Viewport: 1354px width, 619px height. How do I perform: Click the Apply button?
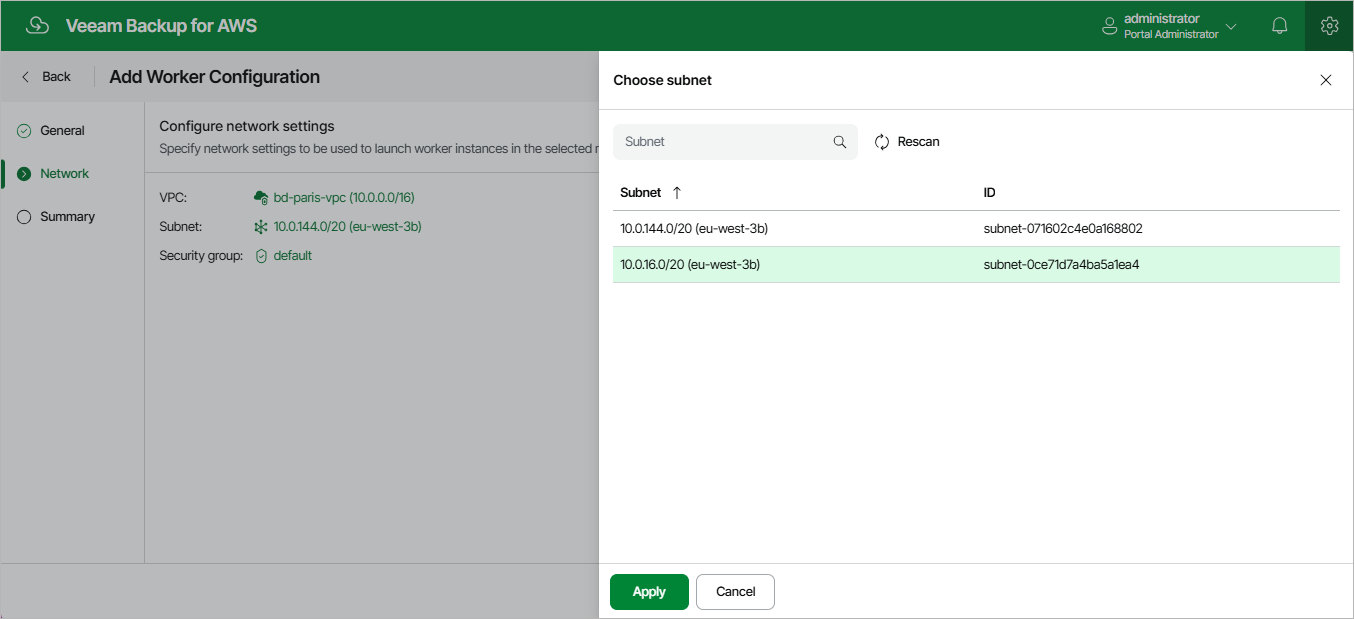[x=649, y=592]
